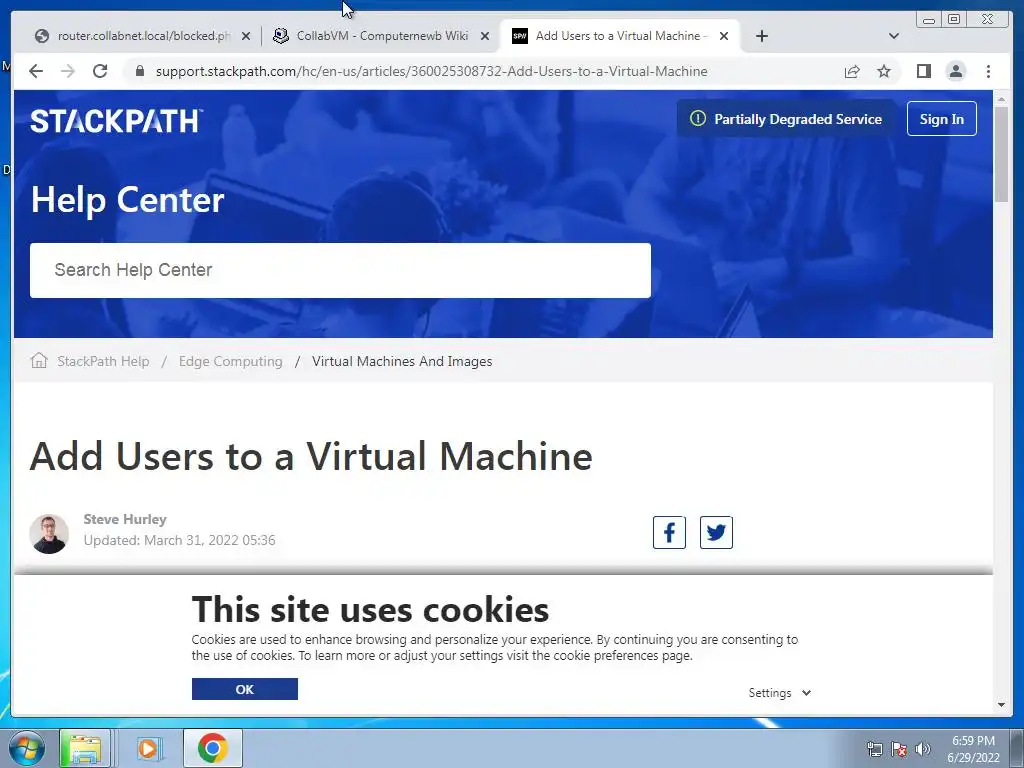Click the Sign In button
This screenshot has width=1024, height=768.
[x=941, y=119]
